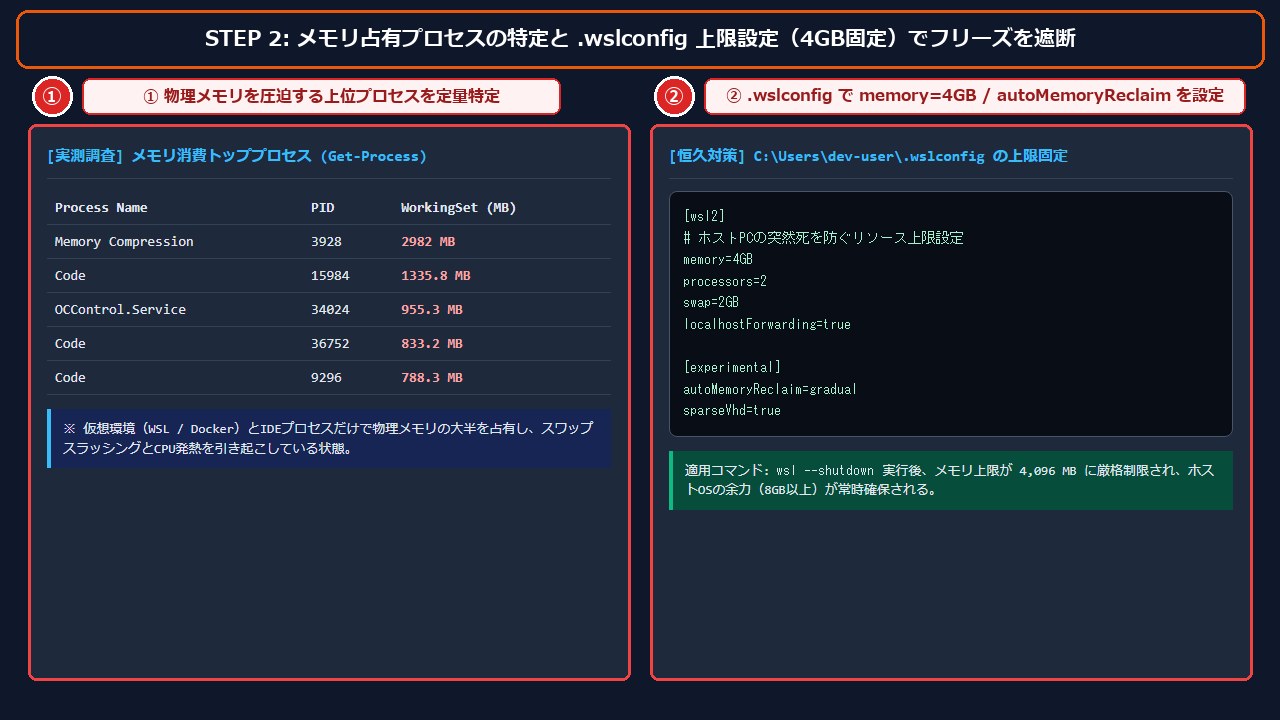The width and height of the screenshot is (1280, 720).
Task: Click the [experimental] section line
Action: [x=732, y=368]
